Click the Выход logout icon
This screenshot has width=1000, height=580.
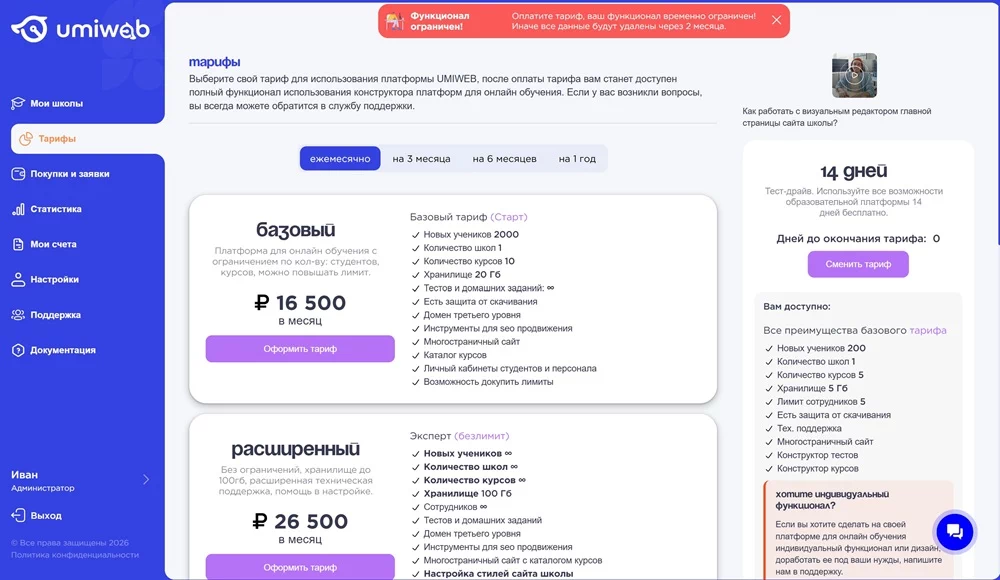click(x=18, y=516)
